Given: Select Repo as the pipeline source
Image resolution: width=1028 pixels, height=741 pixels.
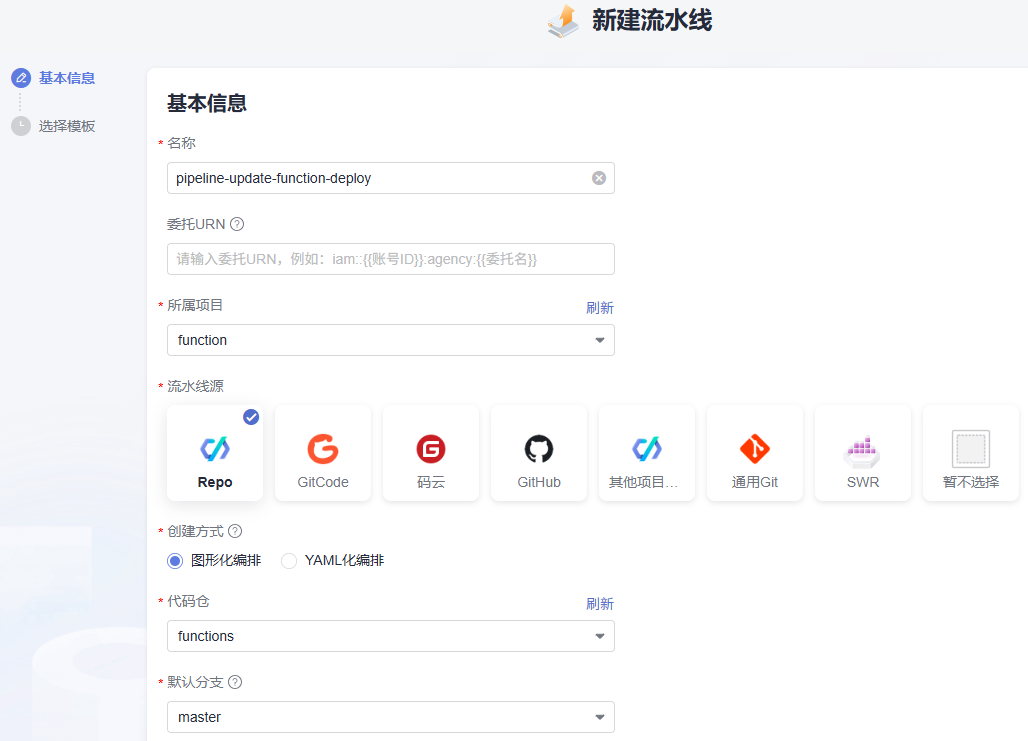Looking at the screenshot, I should coord(215,452).
